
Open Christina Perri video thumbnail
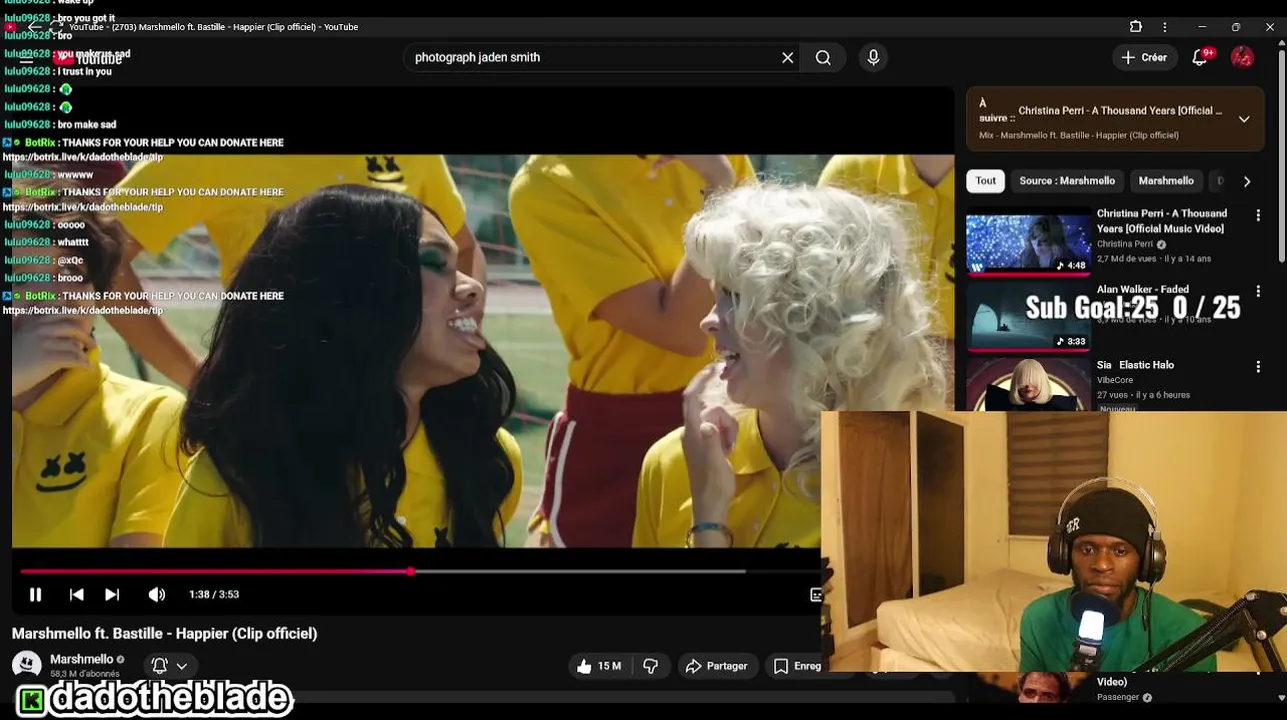(x=1028, y=240)
